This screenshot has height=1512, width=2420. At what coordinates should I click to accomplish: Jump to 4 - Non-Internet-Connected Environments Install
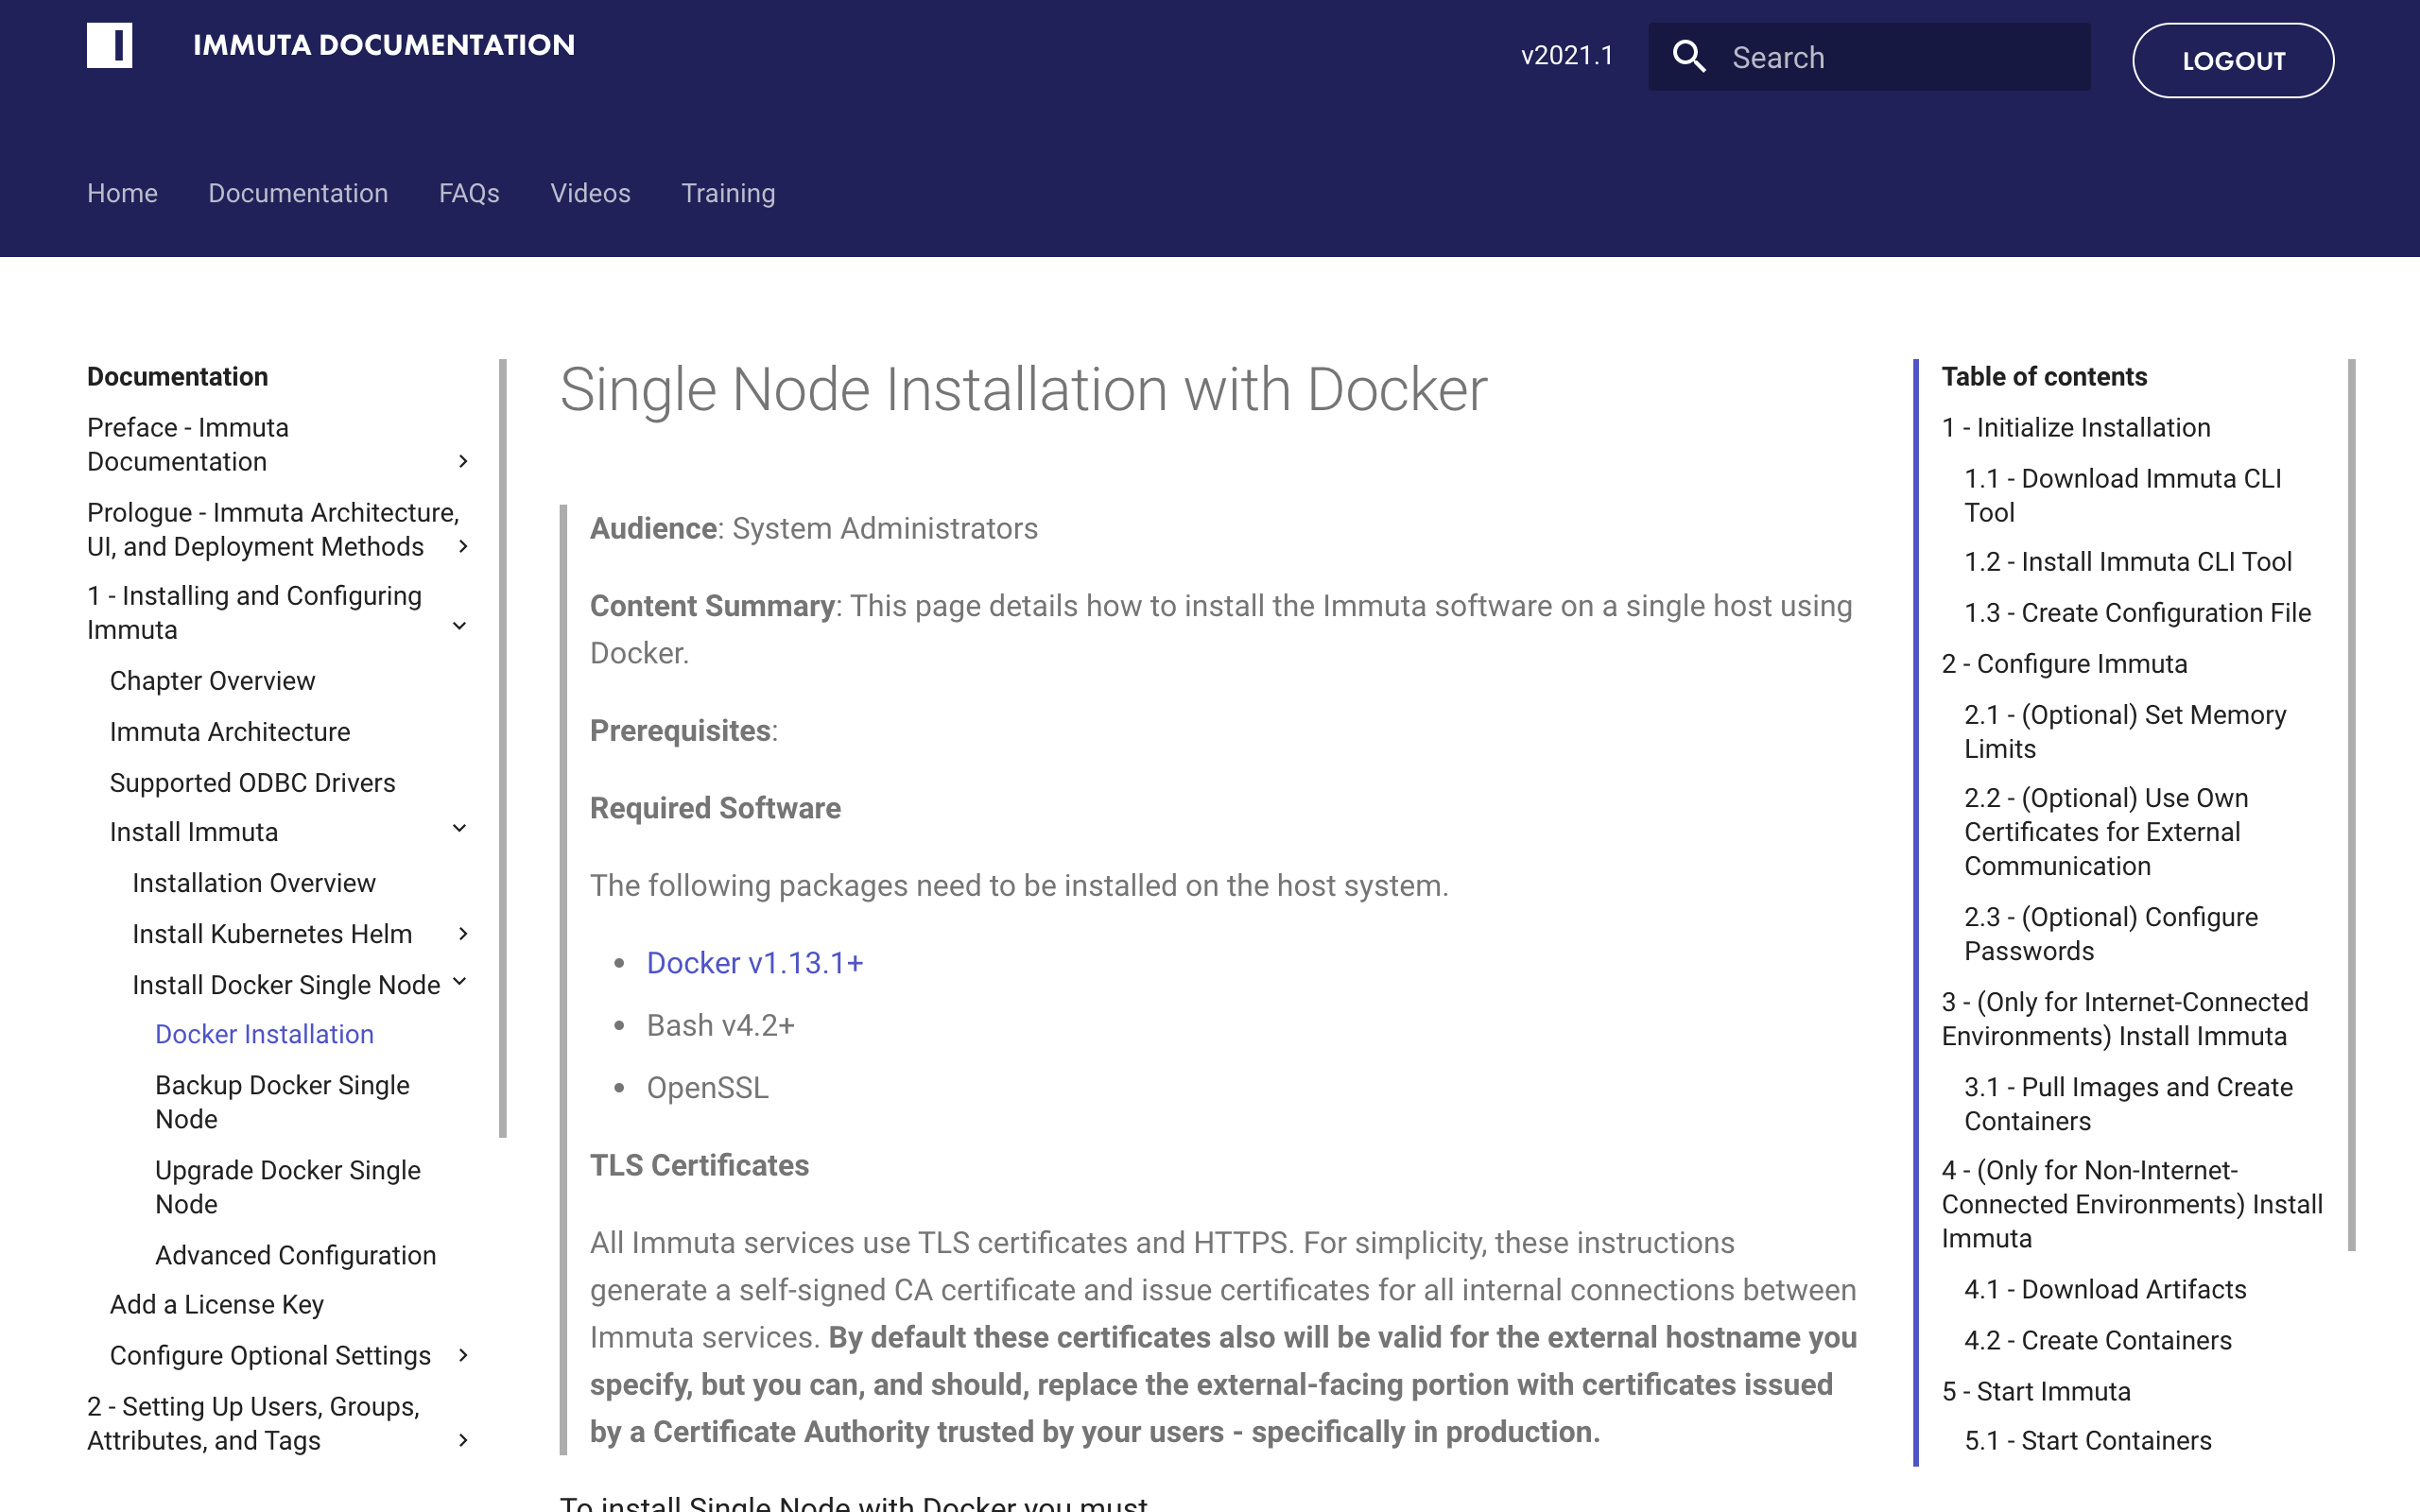click(x=2132, y=1204)
